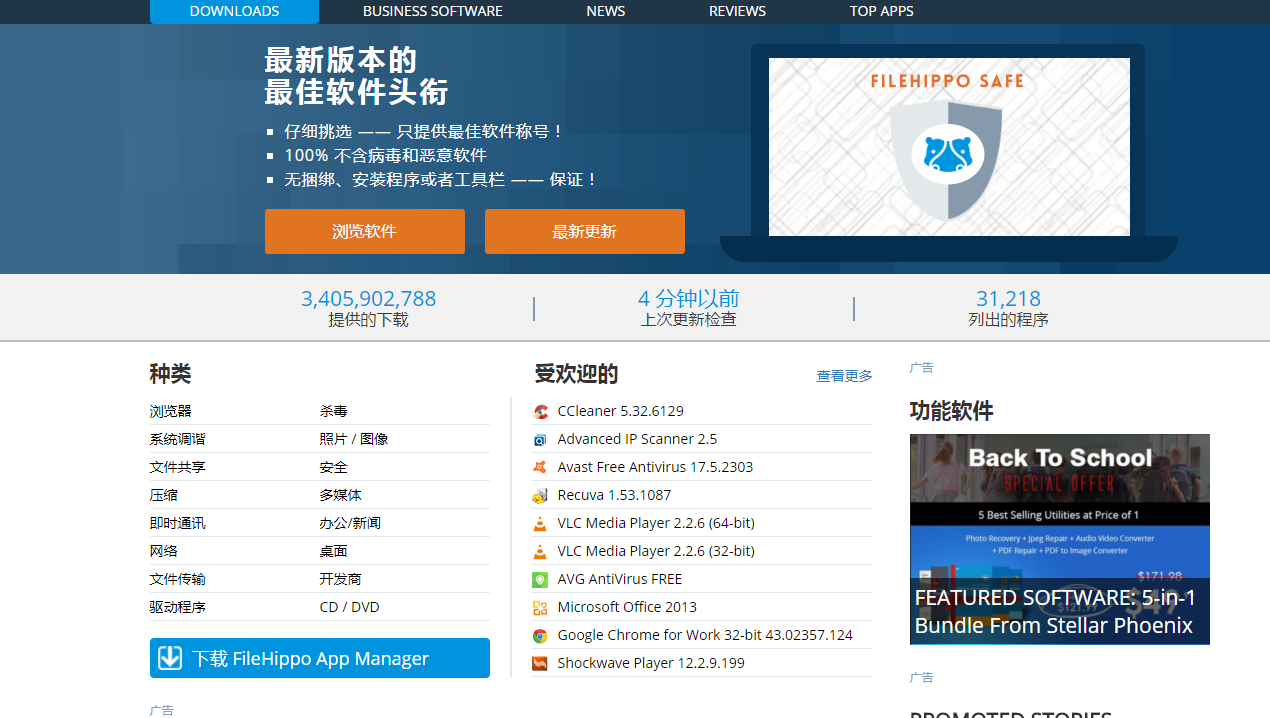The image size is (1270, 718).
Task: Download FileHippo App Manager
Action: (320, 658)
